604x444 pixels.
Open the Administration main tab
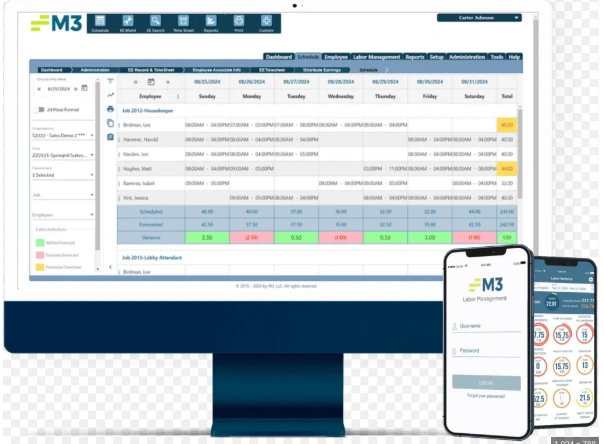467,57
